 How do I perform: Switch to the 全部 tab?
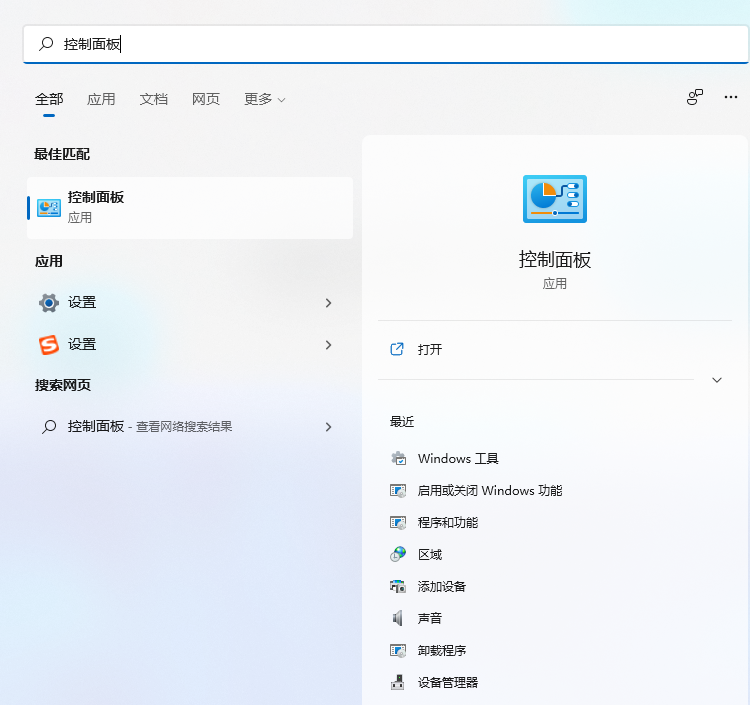[49, 99]
